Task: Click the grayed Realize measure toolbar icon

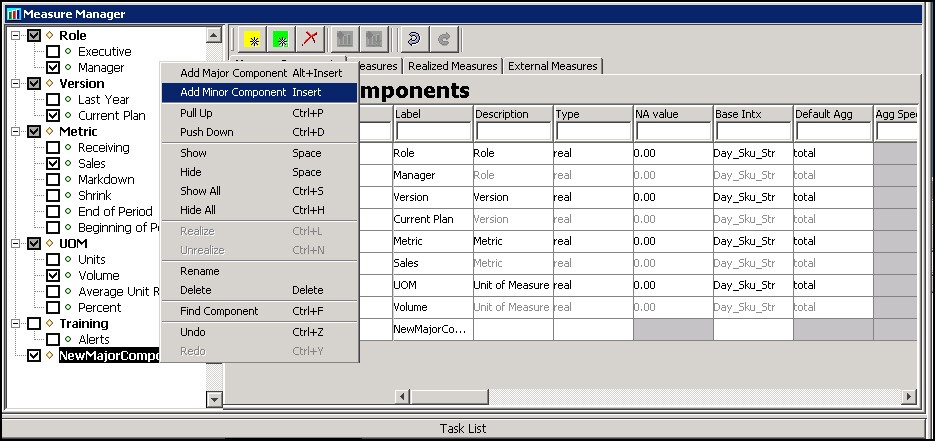Action: click(345, 40)
